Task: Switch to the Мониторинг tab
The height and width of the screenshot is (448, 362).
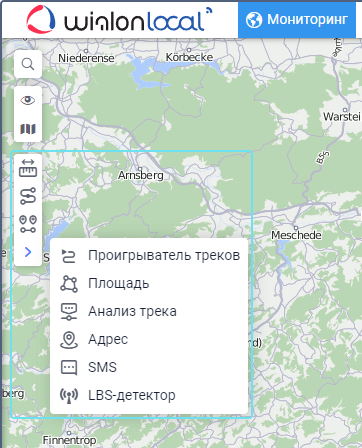Action: pyautogui.click(x=297, y=19)
